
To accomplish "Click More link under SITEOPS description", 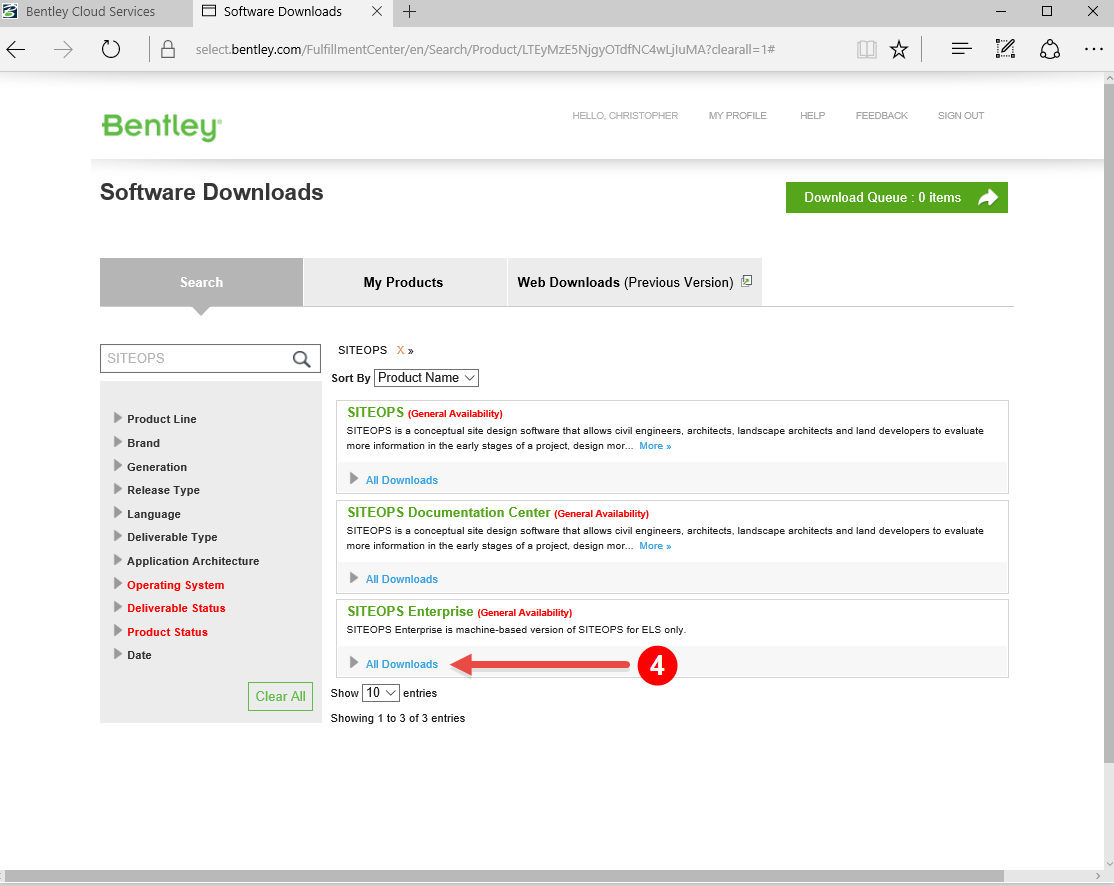I will [654, 445].
